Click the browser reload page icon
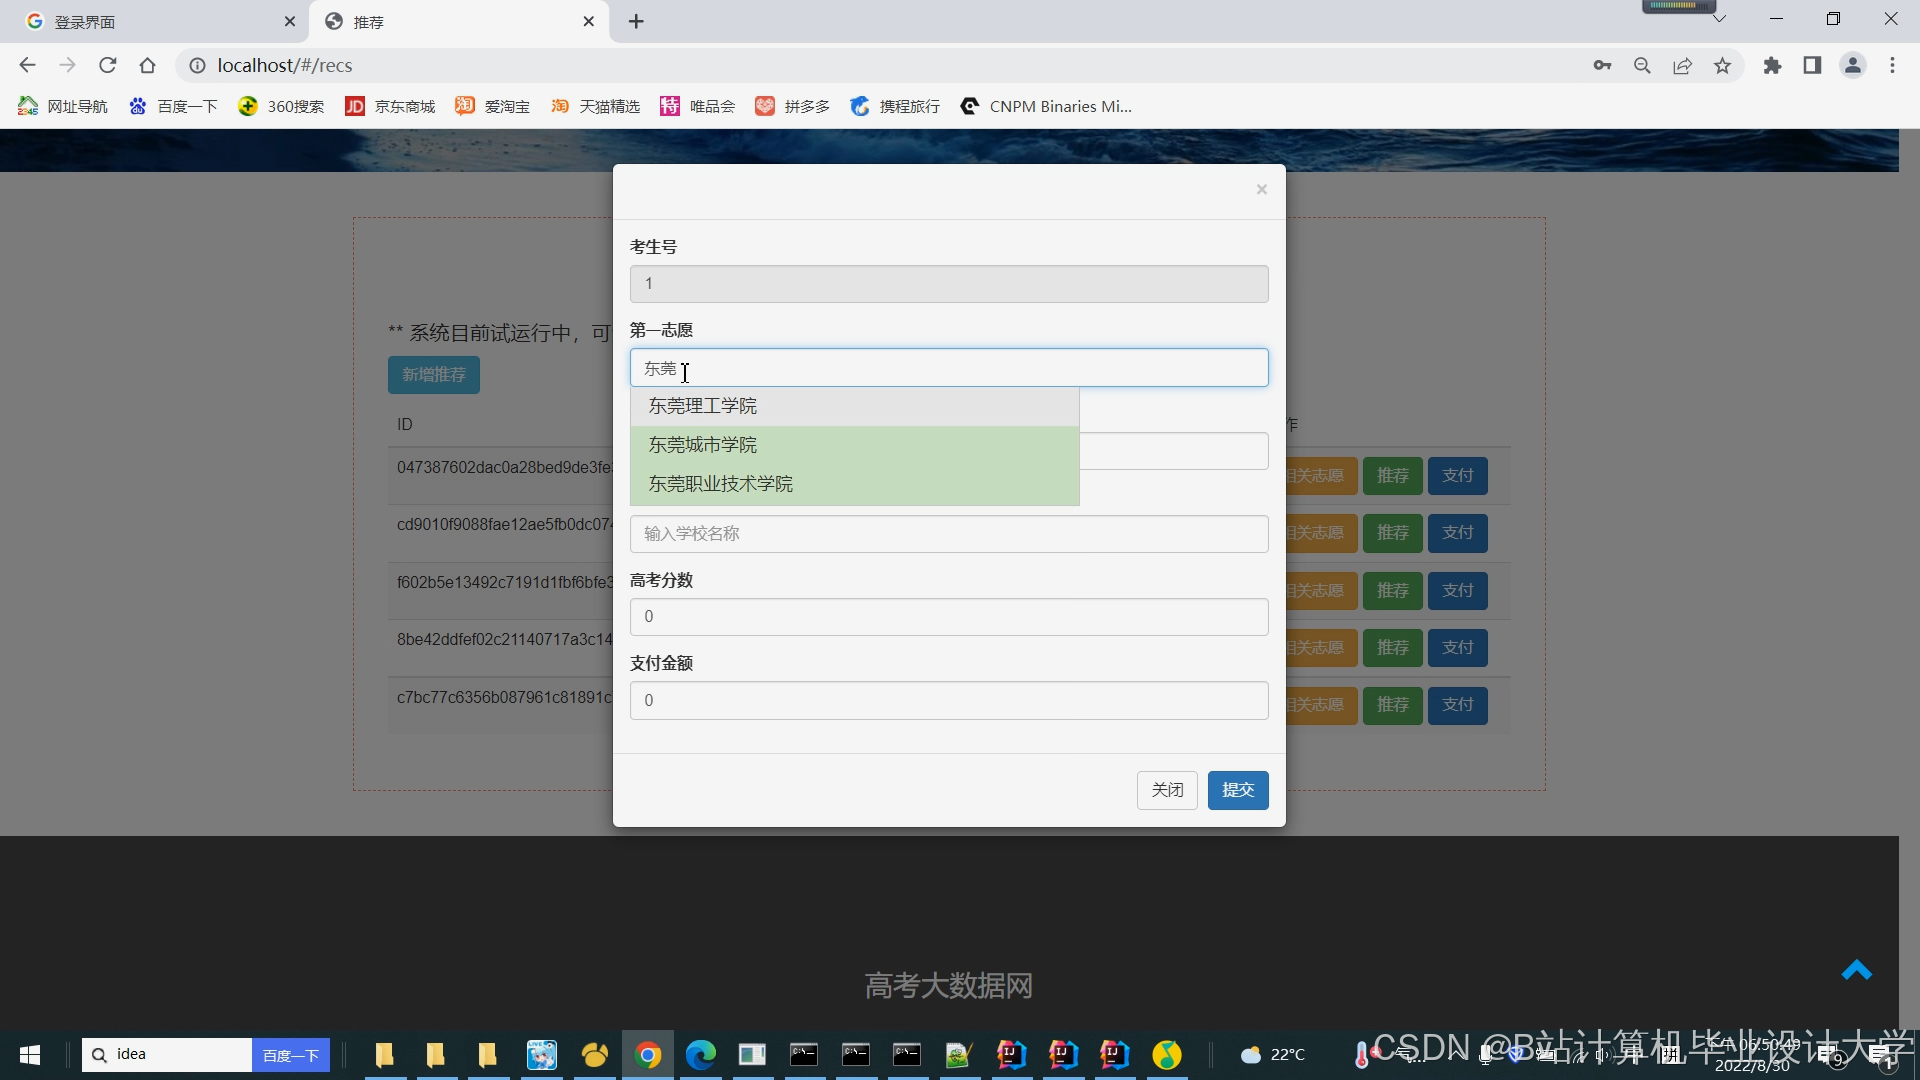Screen dimensions: 1920x1080 pos(108,66)
